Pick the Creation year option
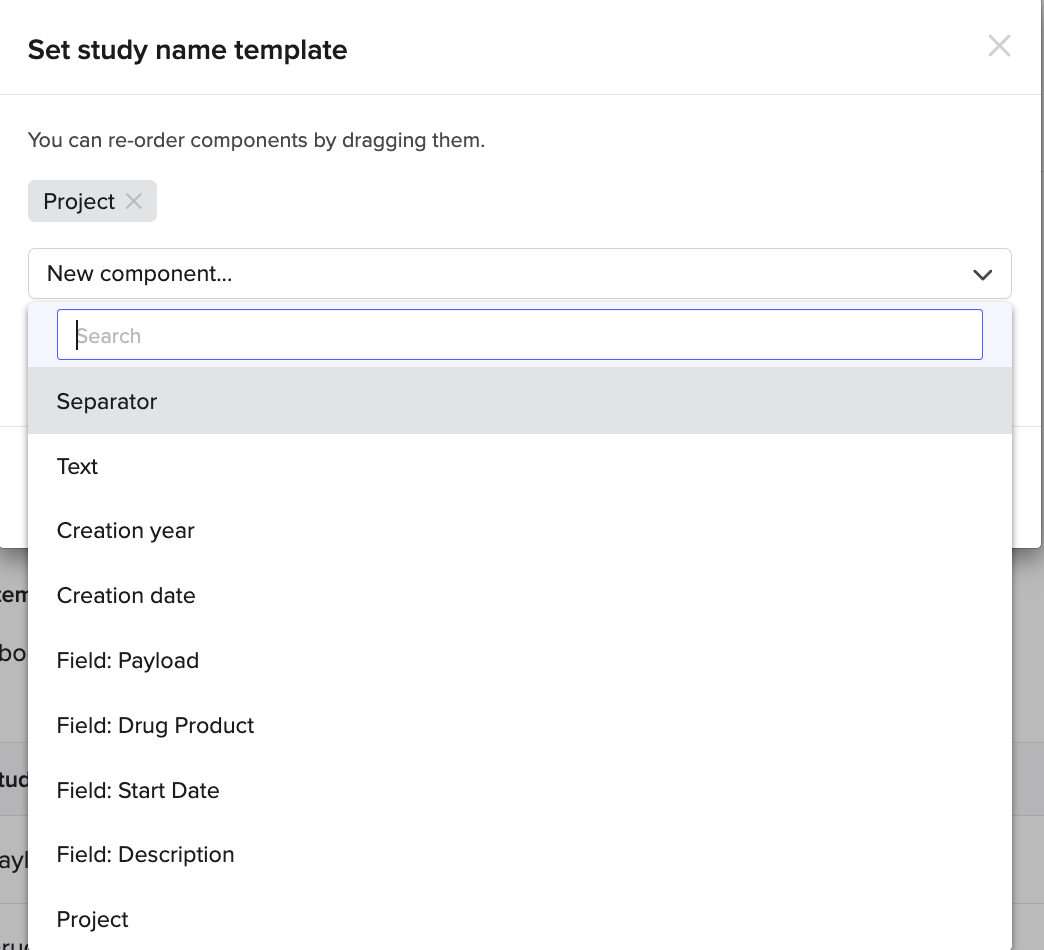This screenshot has height=950, width=1044. point(125,531)
